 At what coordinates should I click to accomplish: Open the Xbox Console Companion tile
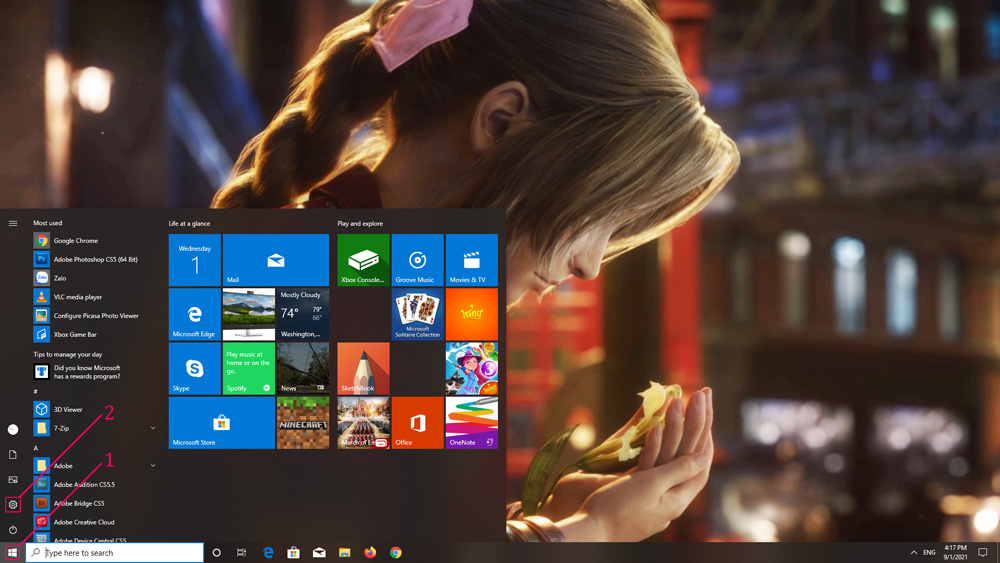(x=364, y=260)
